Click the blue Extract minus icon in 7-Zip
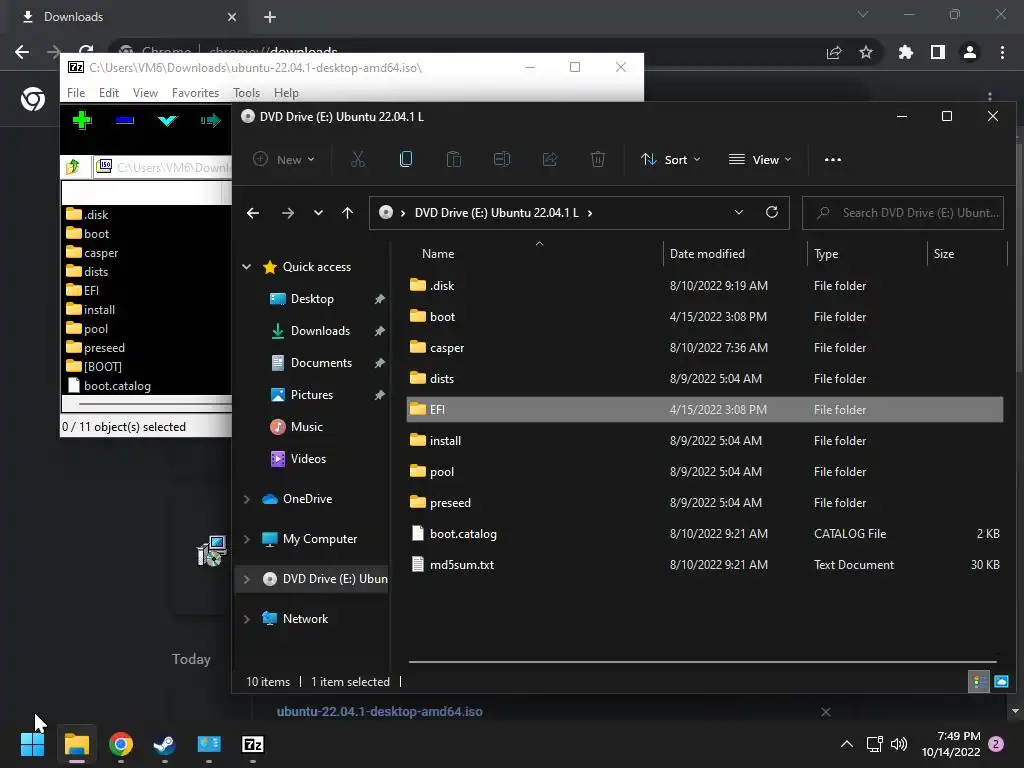 [x=125, y=120]
